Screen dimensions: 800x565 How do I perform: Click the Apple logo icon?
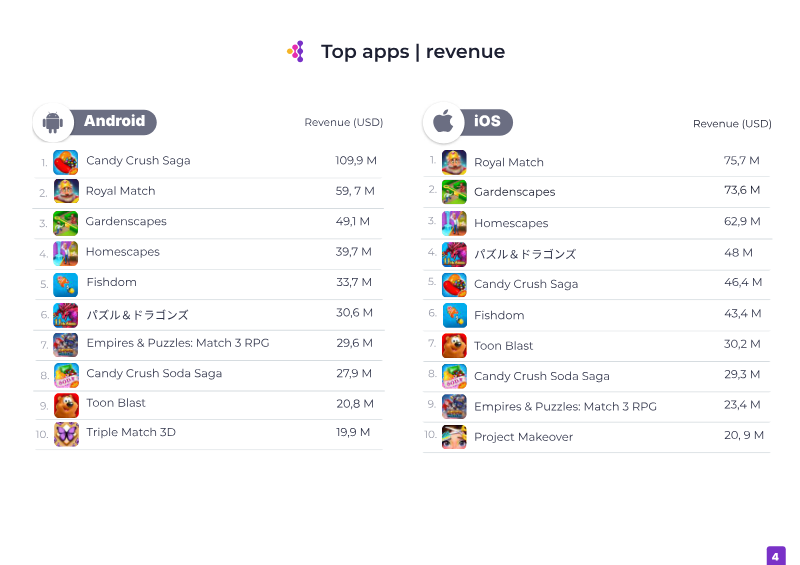tap(443, 122)
